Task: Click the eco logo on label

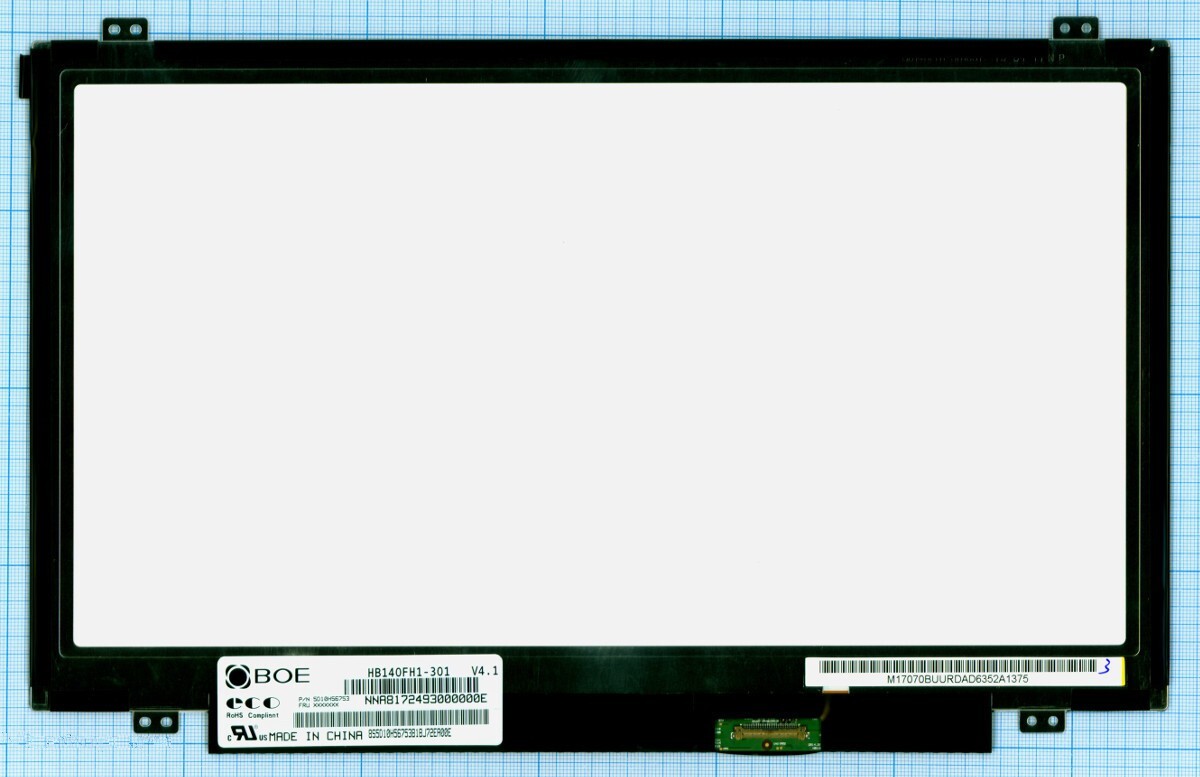Action: (x=251, y=703)
